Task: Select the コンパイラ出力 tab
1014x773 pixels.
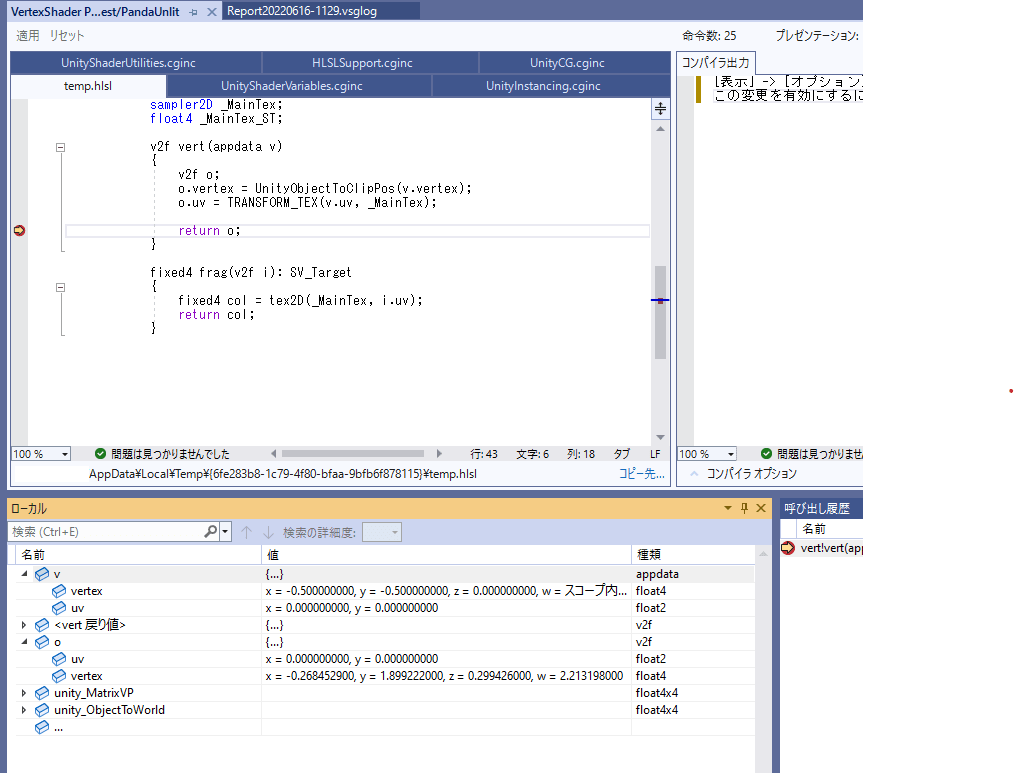Action: [x=715, y=63]
